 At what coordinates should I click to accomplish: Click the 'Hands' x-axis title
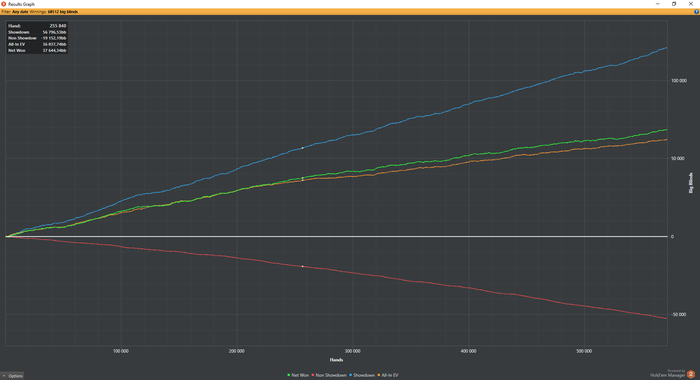coord(336,359)
